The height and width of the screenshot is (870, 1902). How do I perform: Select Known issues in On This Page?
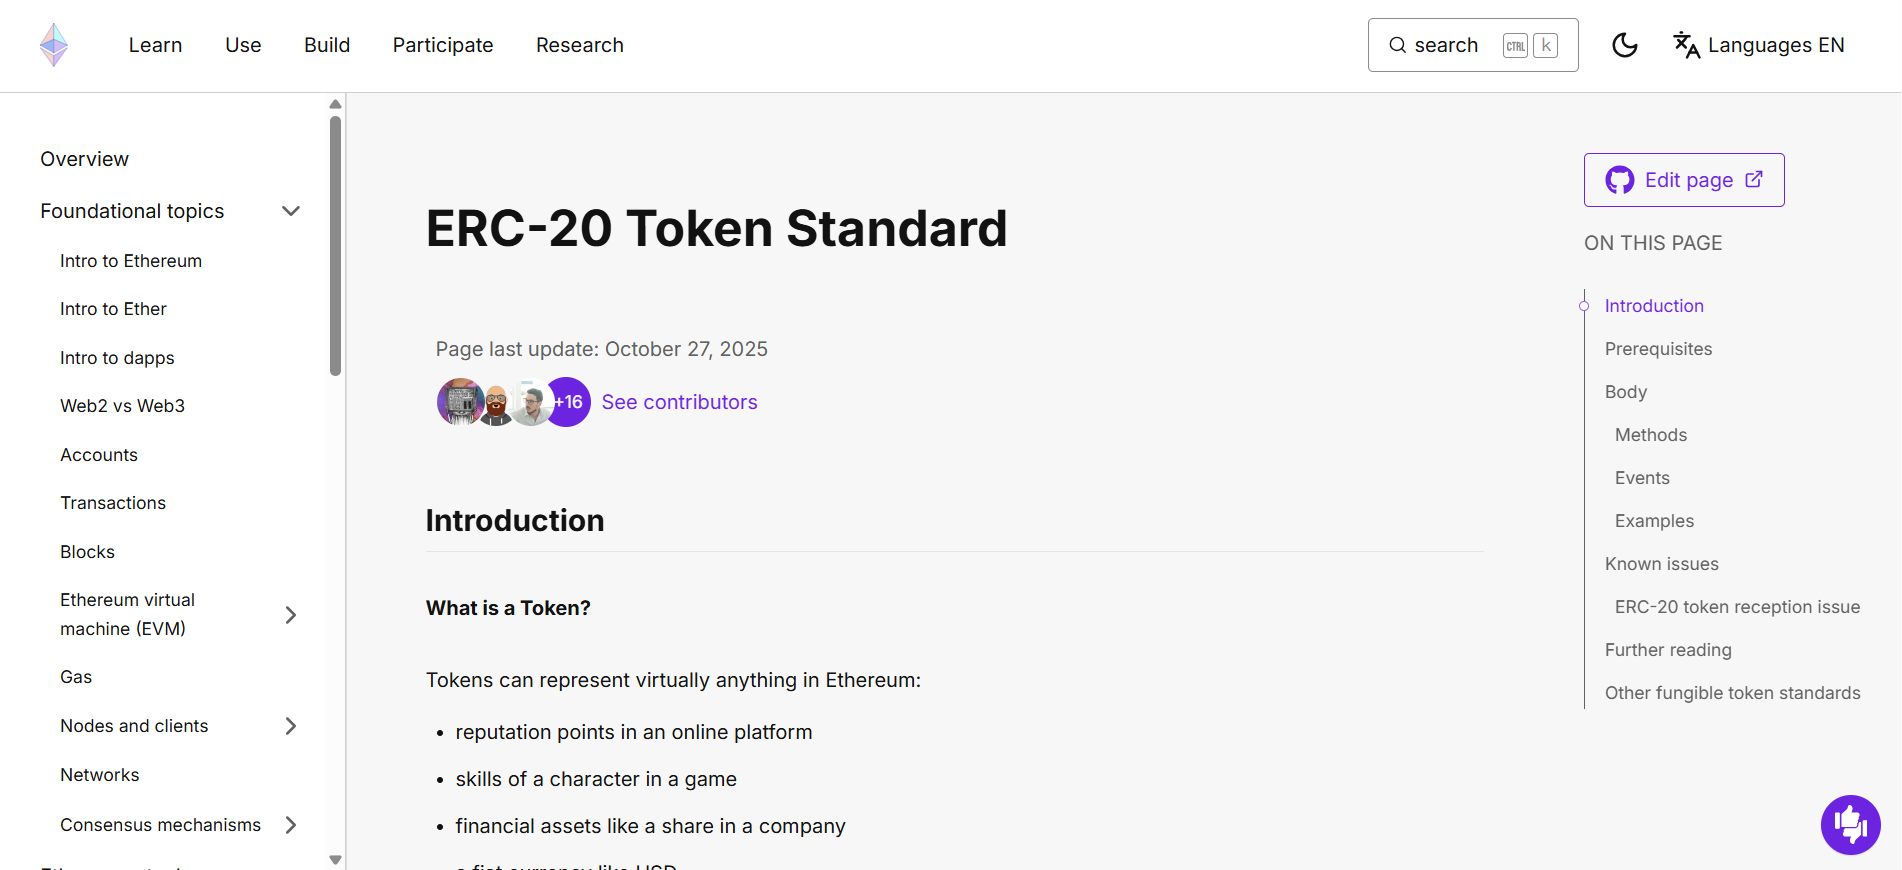(1661, 563)
